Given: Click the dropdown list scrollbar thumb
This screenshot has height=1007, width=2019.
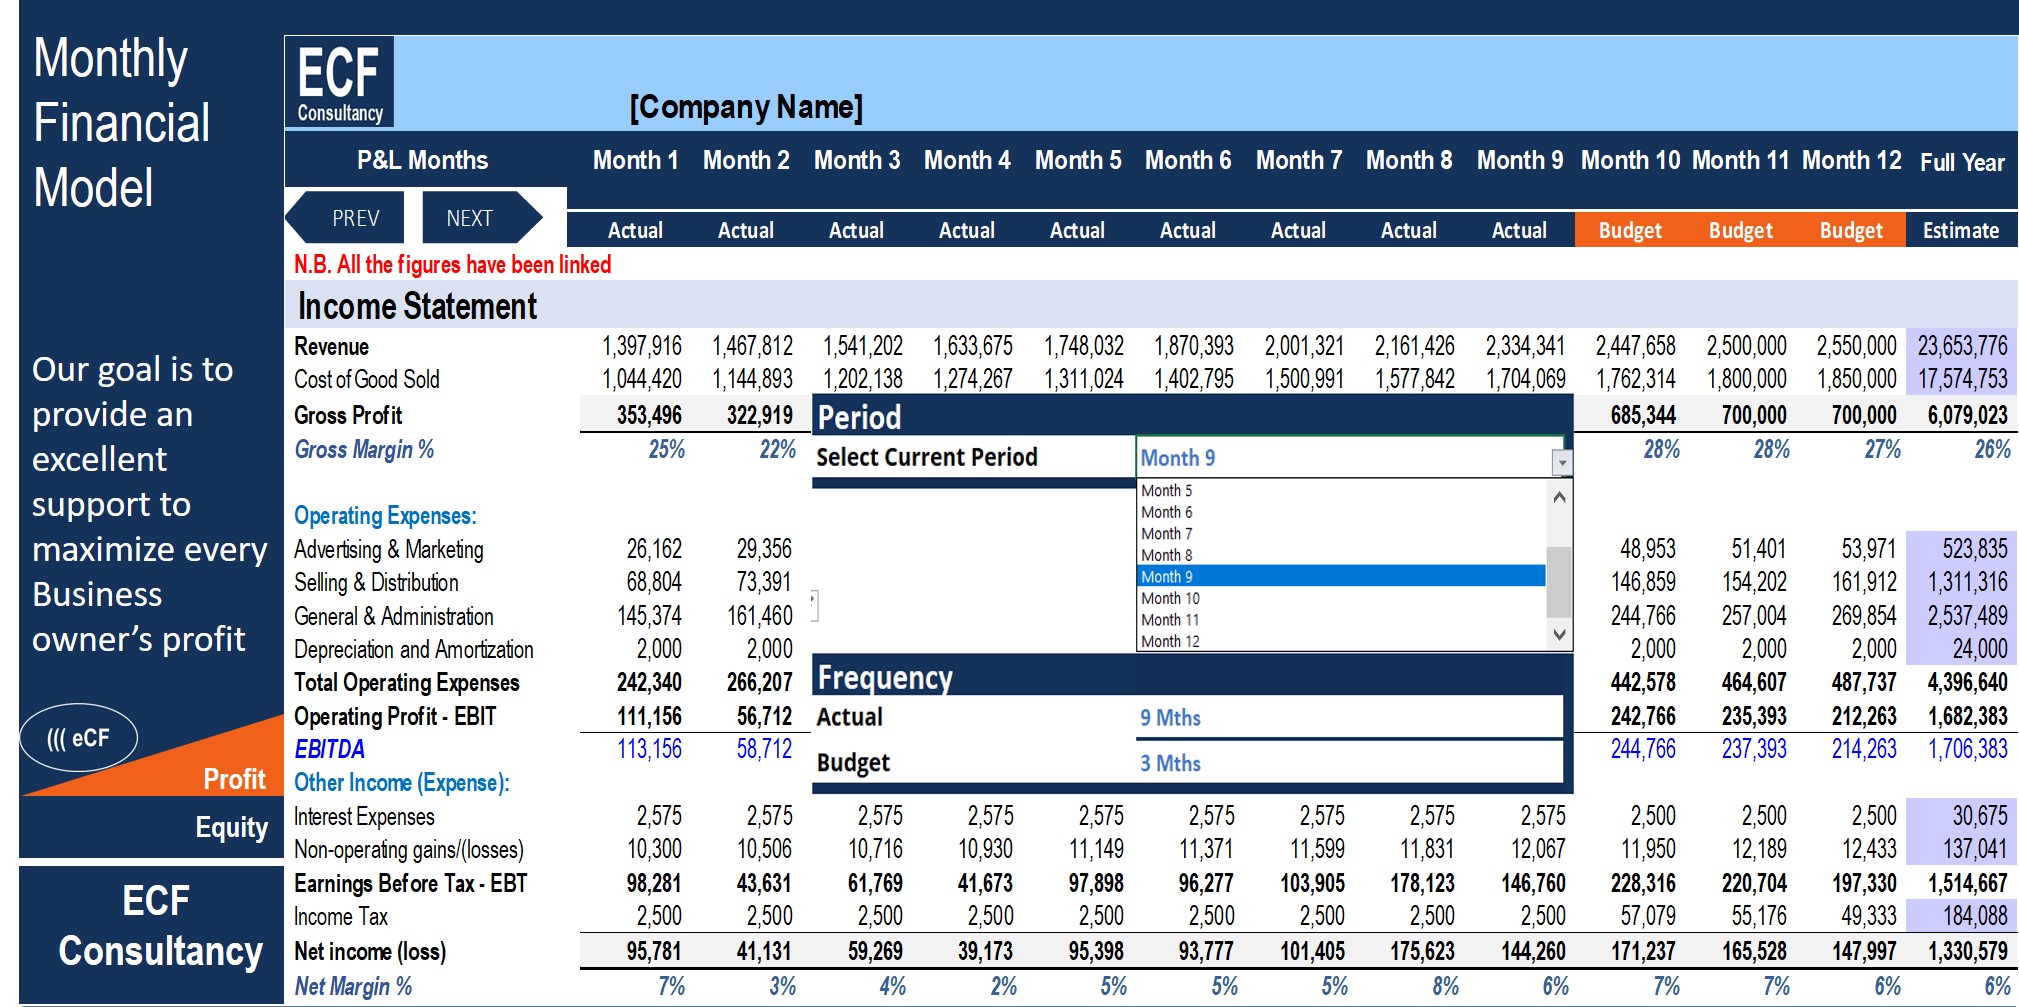Looking at the screenshot, I should pos(1559,582).
